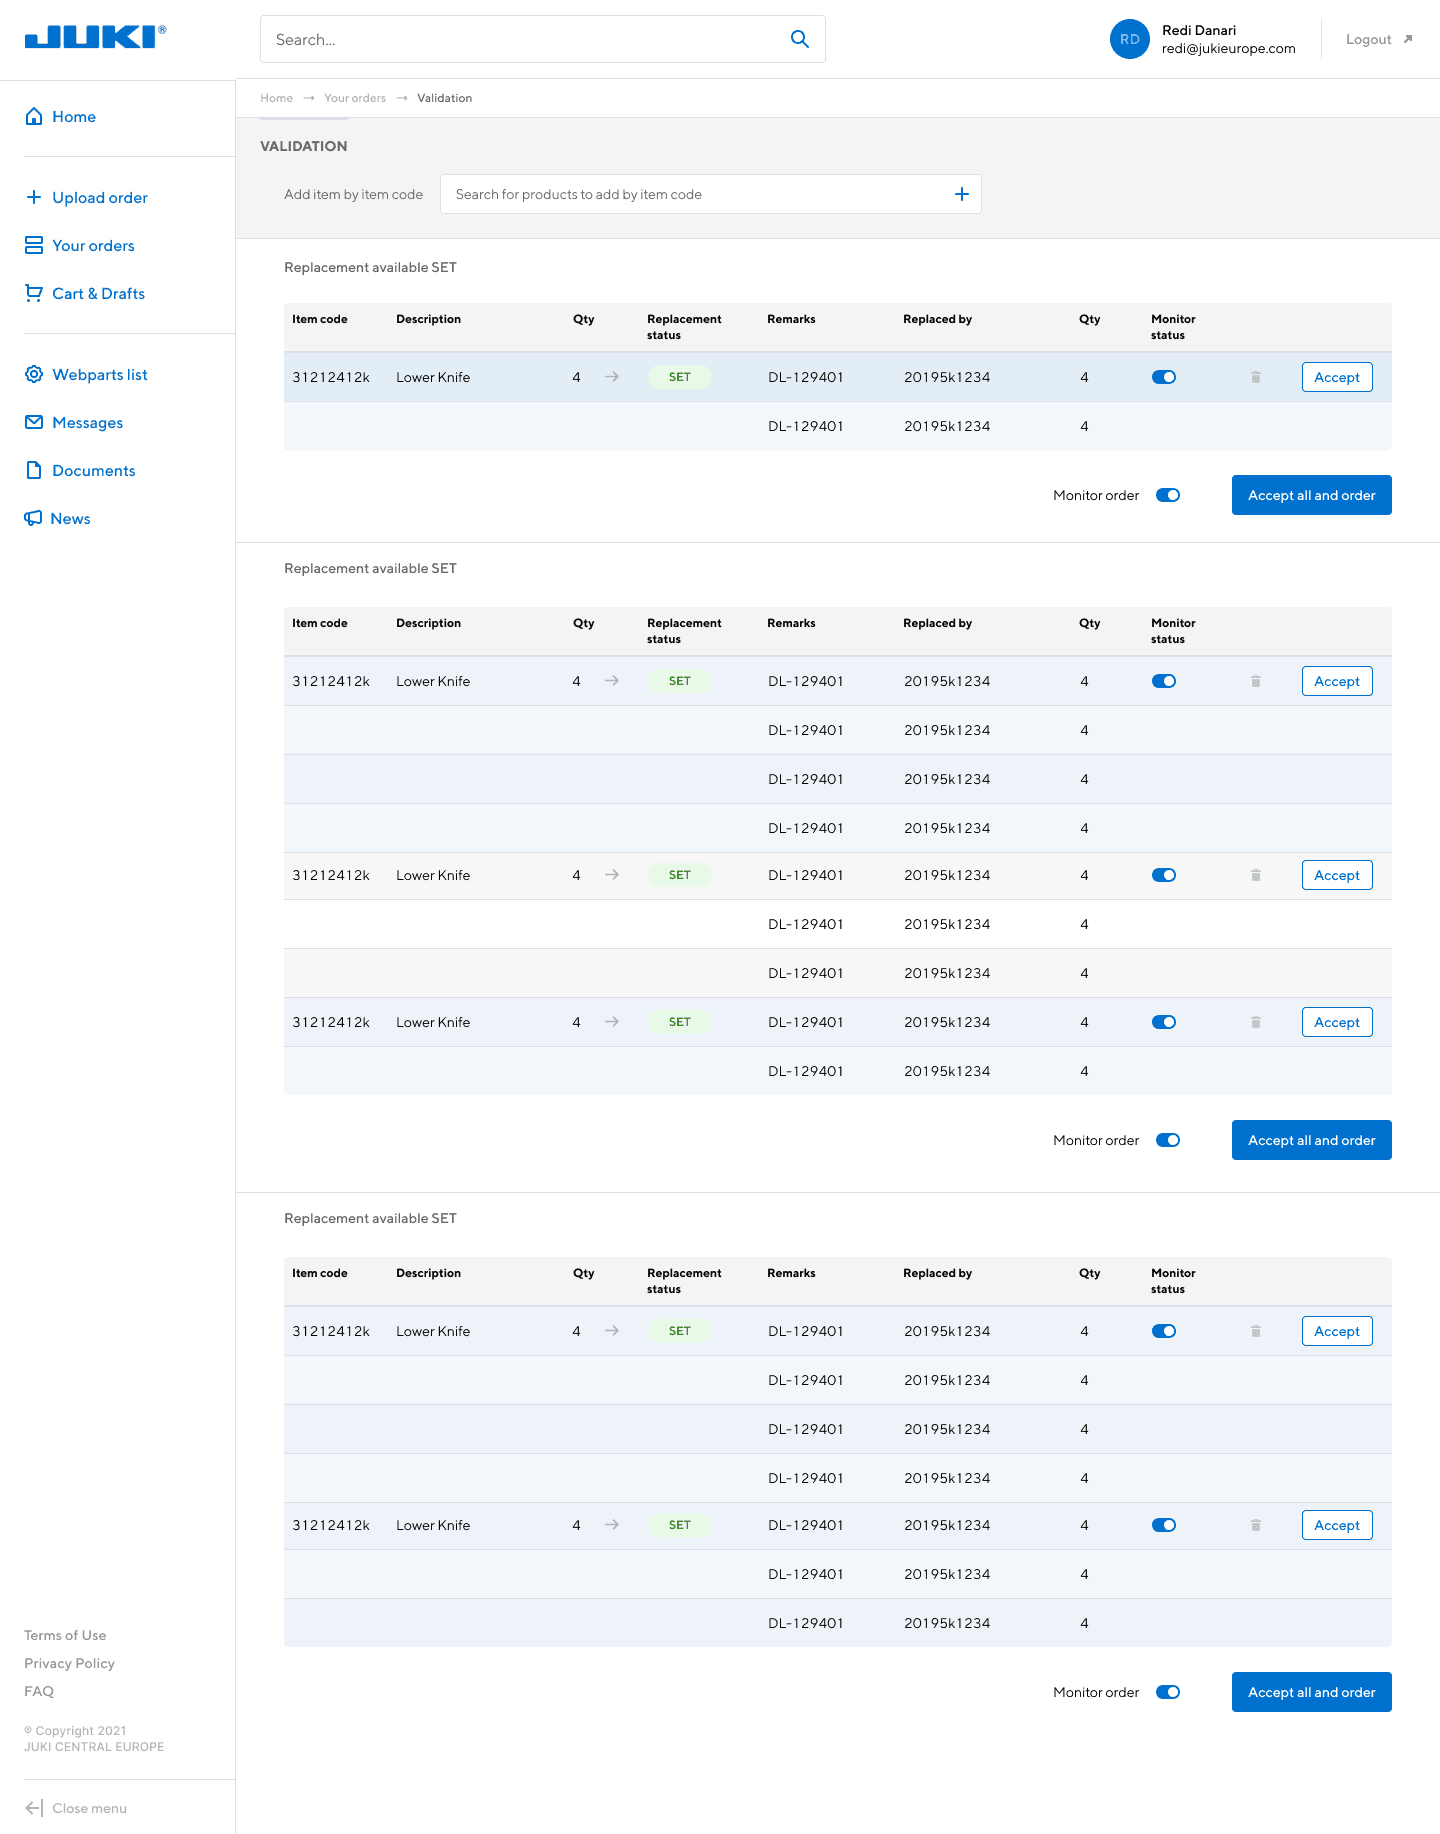This screenshot has width=1440, height=1834.
Task: Click Accept in second table's middle item row
Action: 1337,875
